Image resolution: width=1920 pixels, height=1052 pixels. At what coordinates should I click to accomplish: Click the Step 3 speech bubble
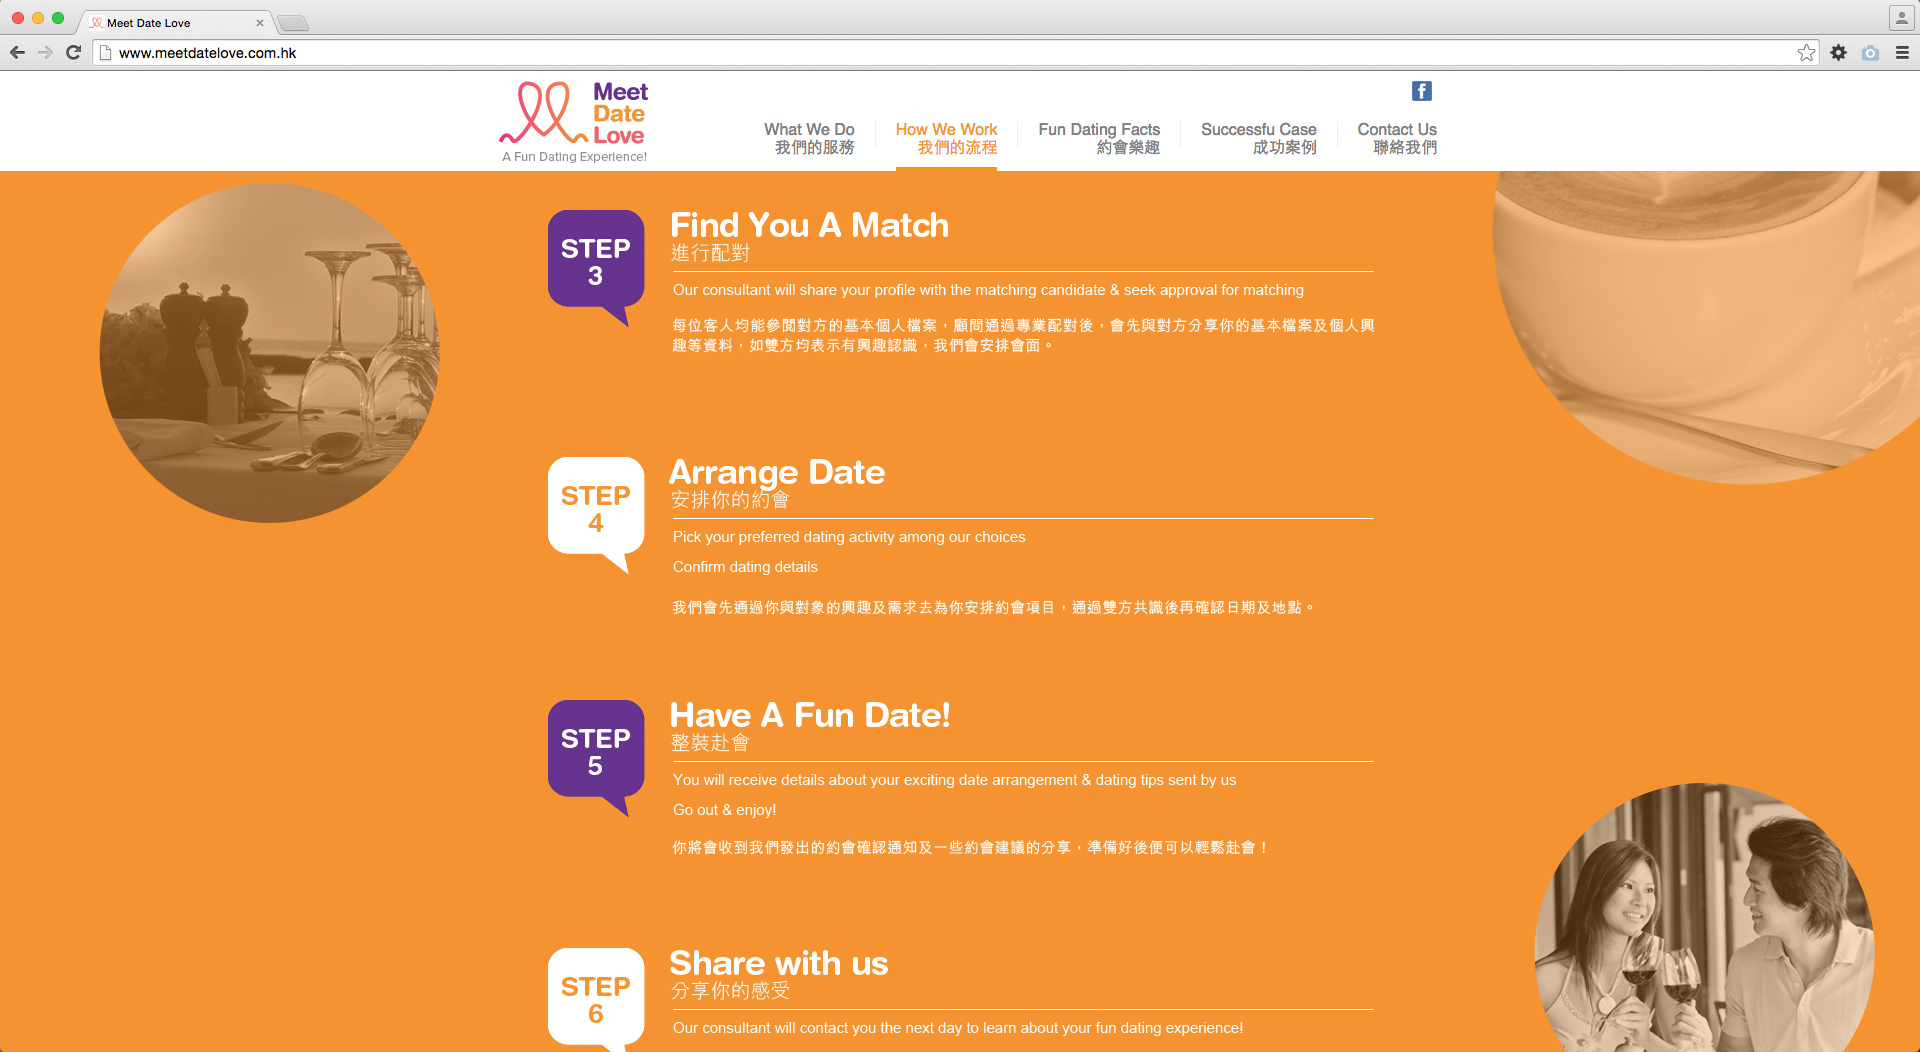point(596,263)
